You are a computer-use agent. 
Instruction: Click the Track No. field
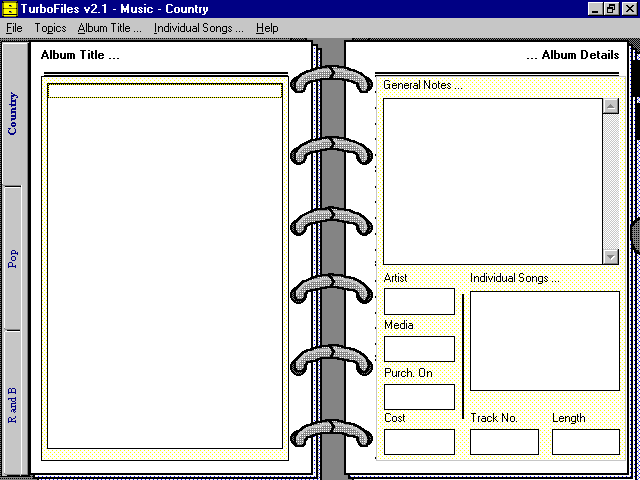tap(504, 442)
